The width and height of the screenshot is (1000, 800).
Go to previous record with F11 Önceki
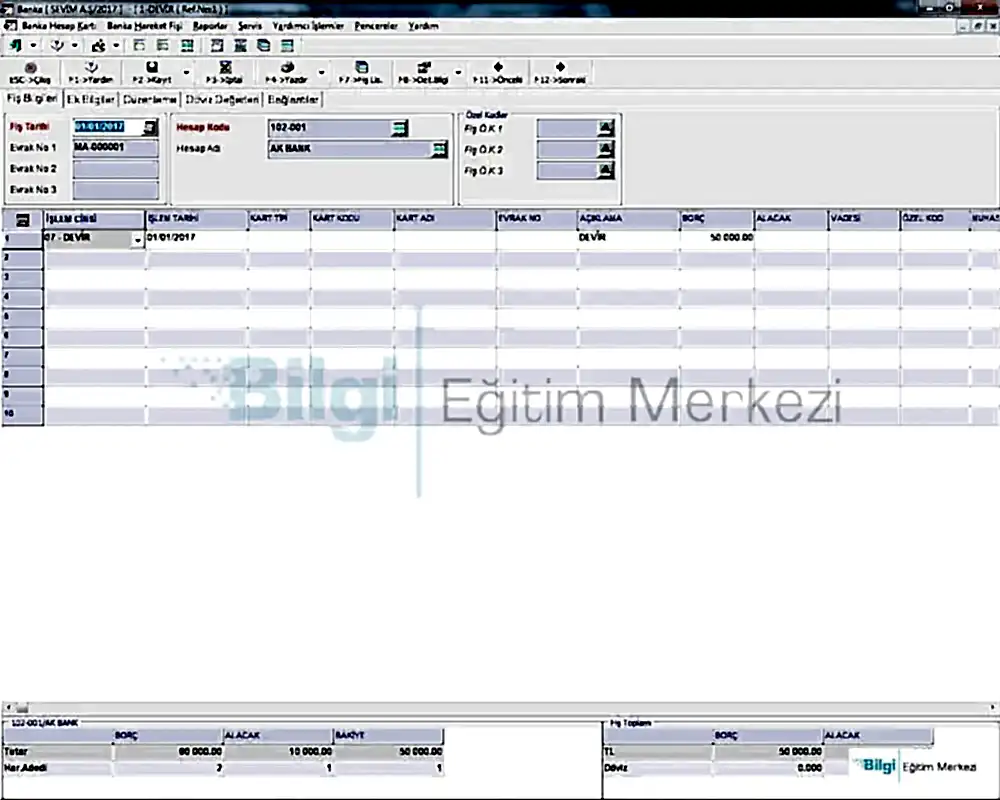pyautogui.click(x=498, y=72)
